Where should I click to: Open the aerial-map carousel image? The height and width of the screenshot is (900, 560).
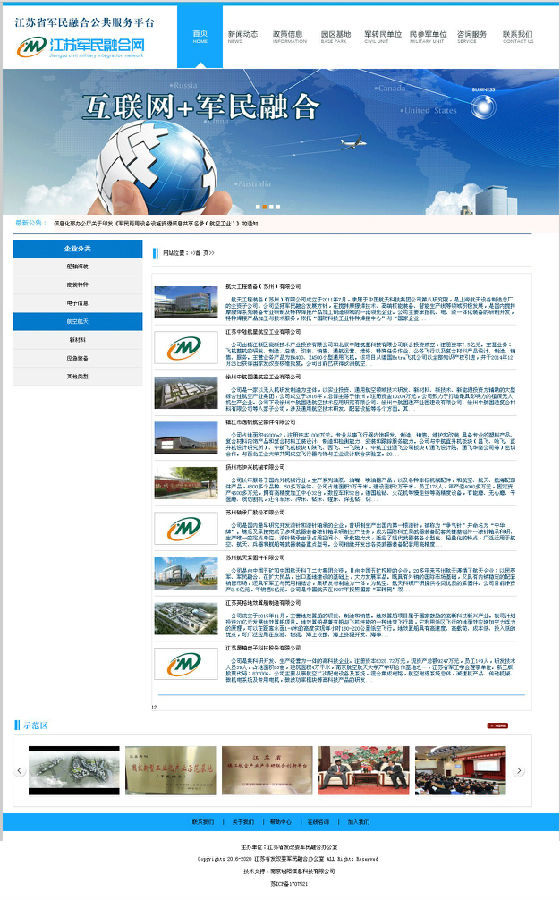coord(75,770)
